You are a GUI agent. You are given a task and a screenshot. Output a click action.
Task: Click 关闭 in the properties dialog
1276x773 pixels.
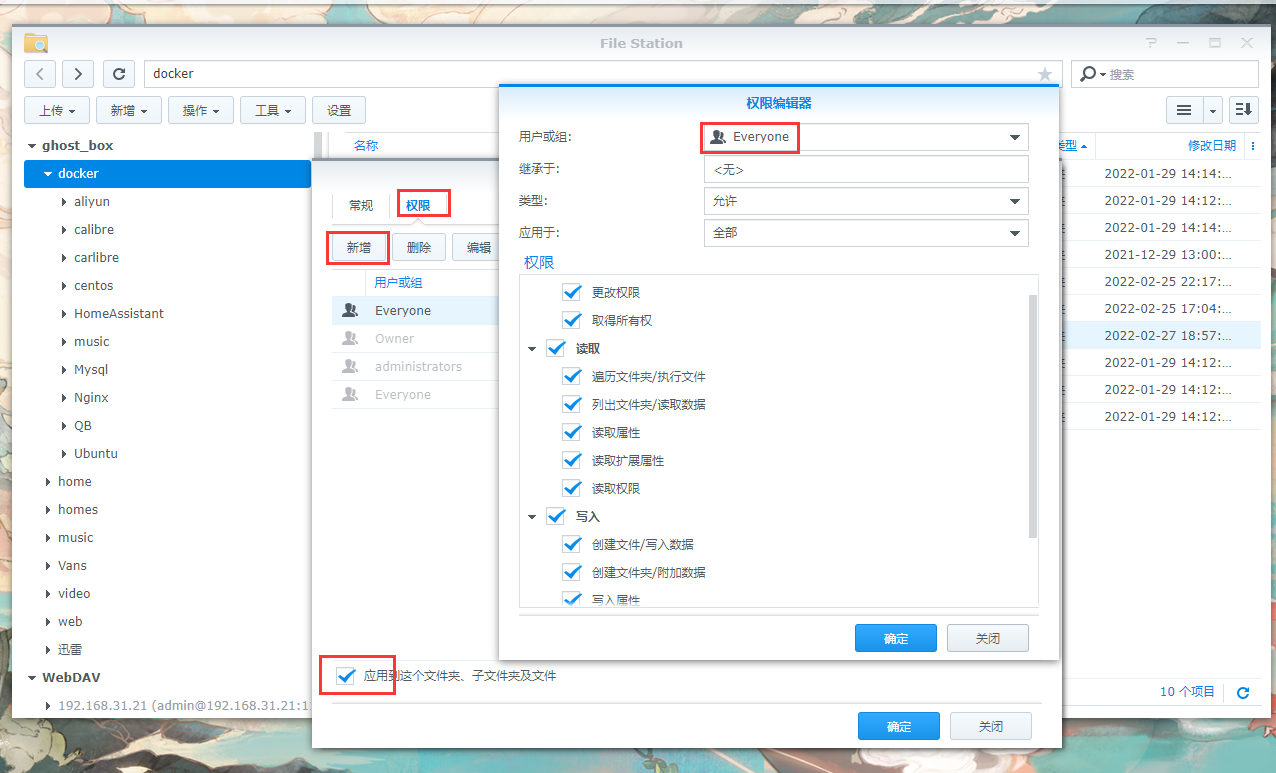(991, 726)
